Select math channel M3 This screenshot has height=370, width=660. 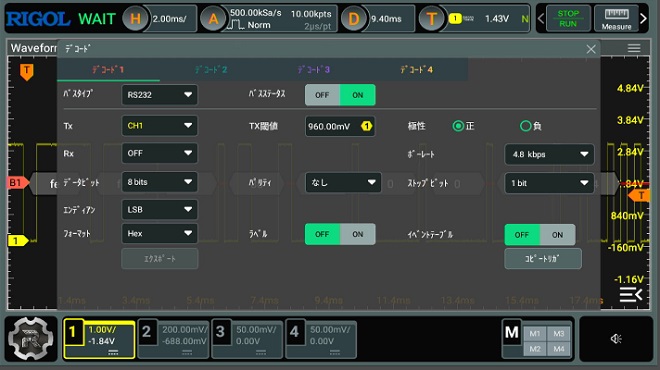(559, 334)
